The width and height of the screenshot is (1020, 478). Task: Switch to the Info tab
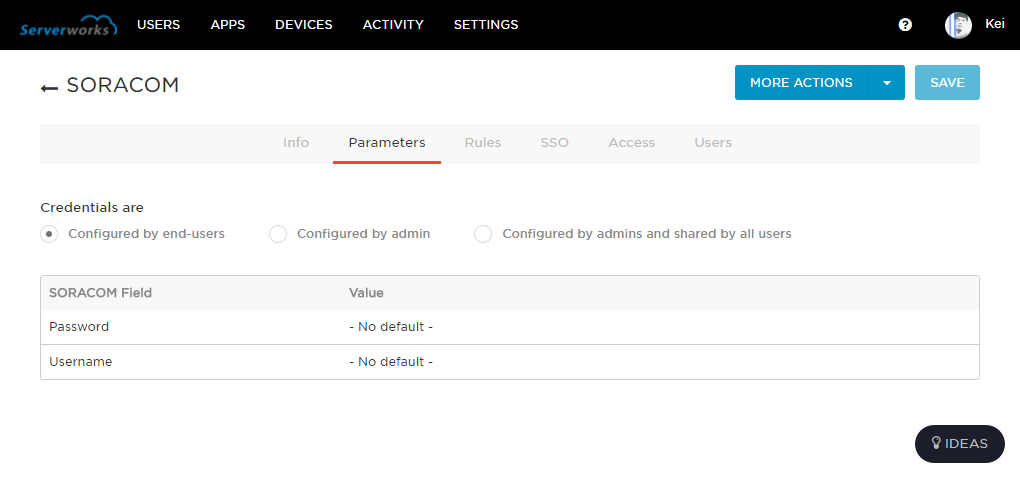point(296,143)
